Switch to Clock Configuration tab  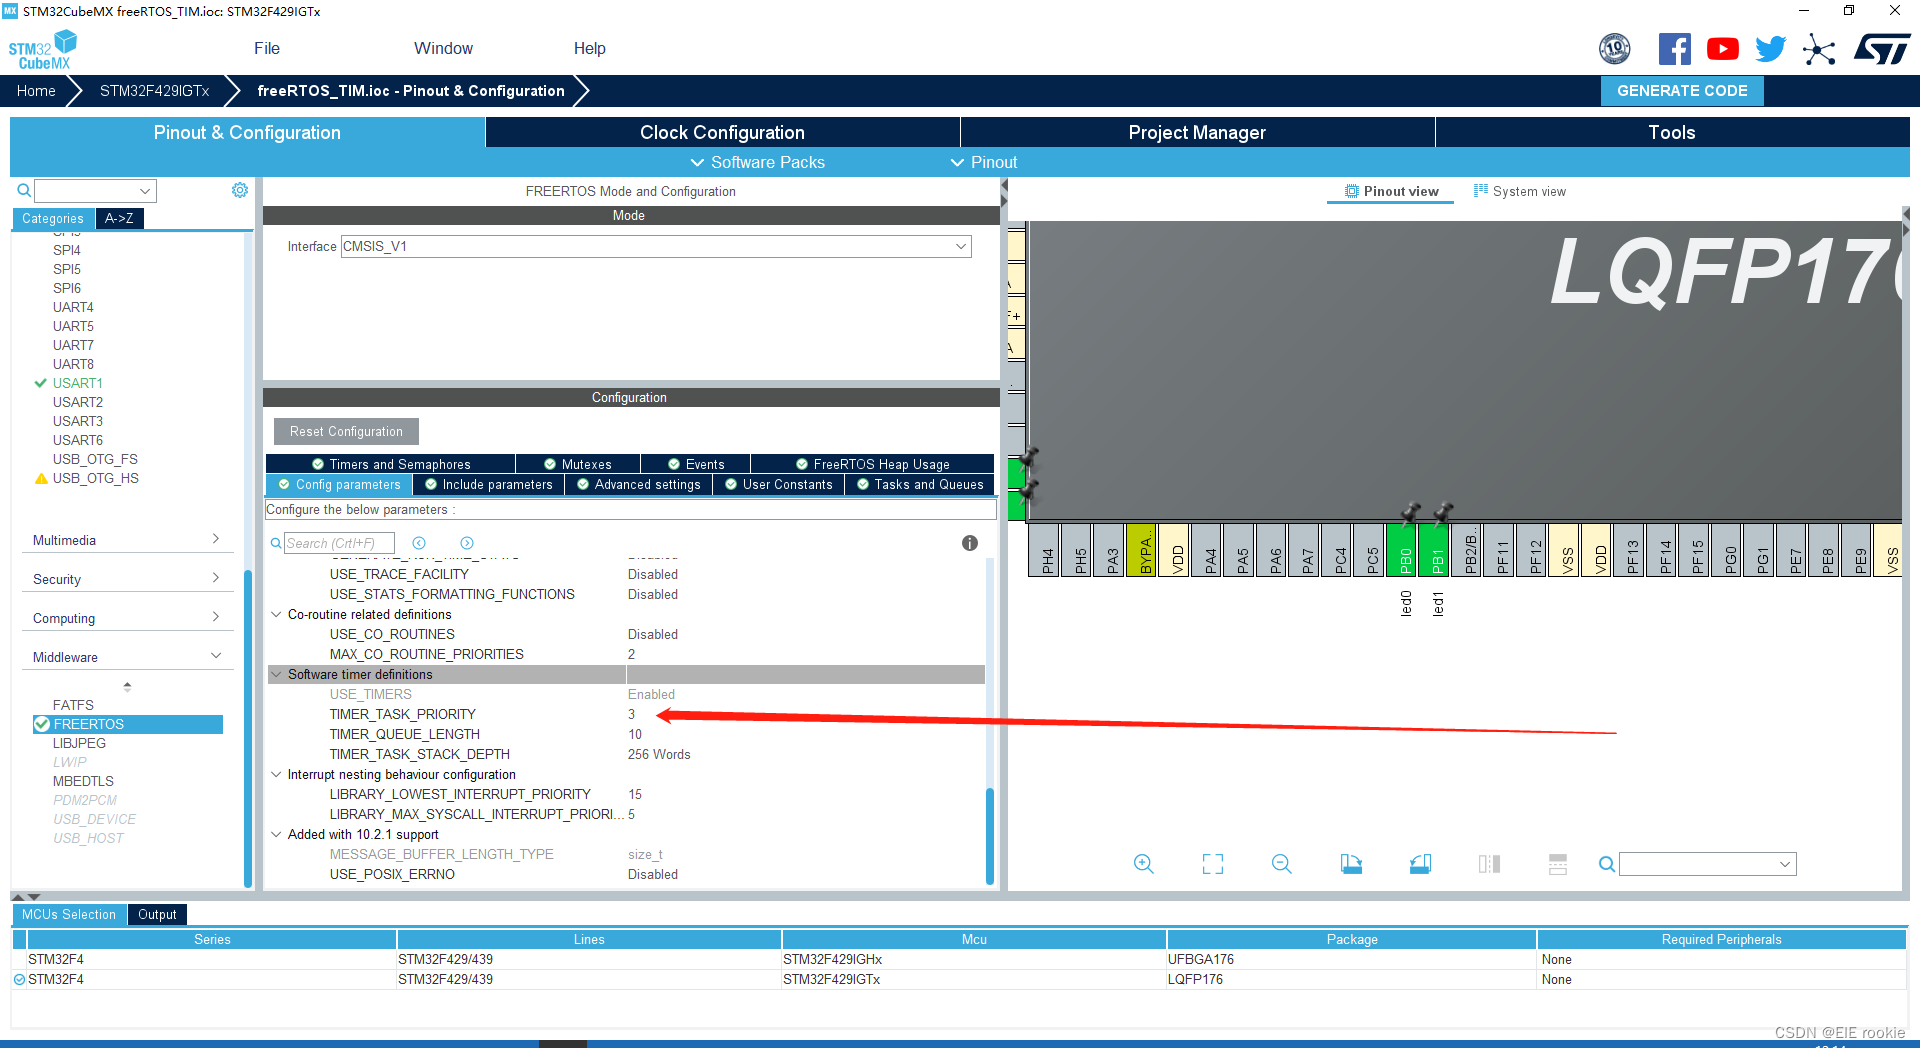tap(722, 132)
